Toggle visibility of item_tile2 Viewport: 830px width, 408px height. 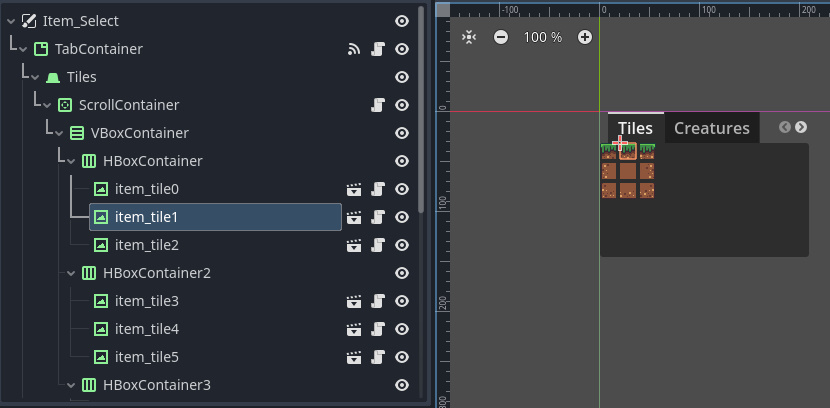tap(402, 246)
